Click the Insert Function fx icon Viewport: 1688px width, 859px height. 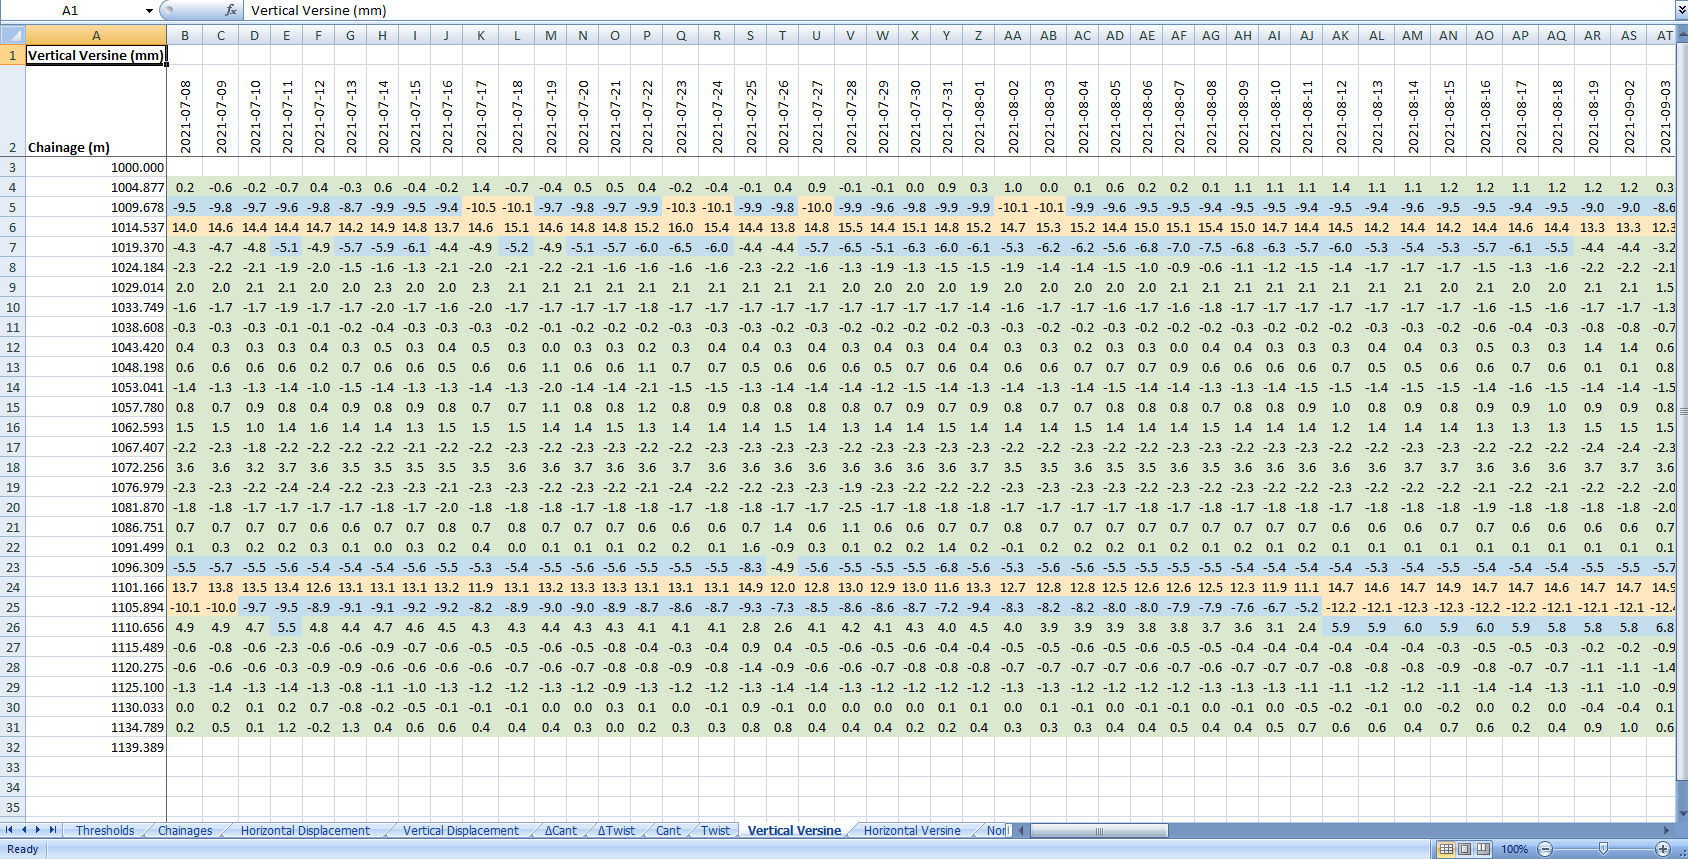click(x=231, y=10)
